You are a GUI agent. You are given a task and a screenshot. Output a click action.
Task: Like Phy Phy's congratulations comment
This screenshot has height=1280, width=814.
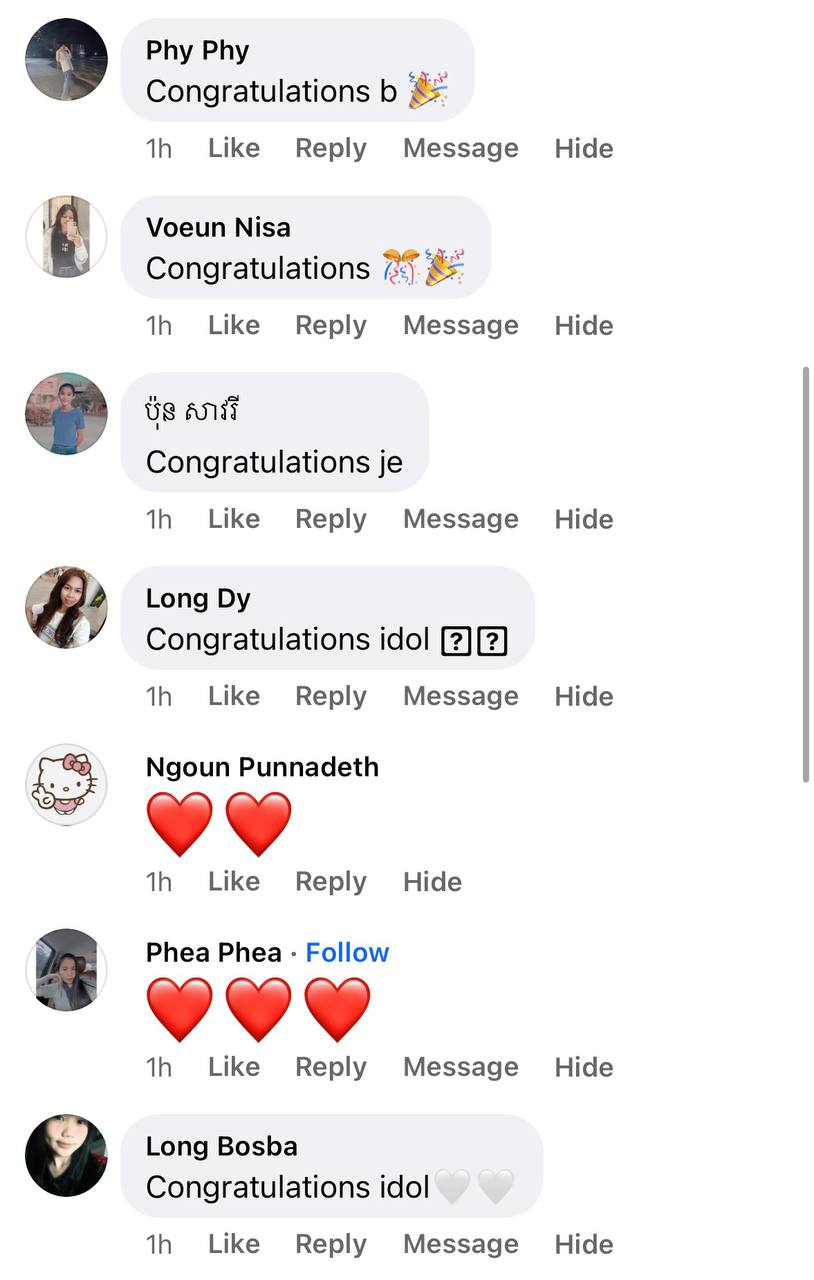[x=234, y=149]
